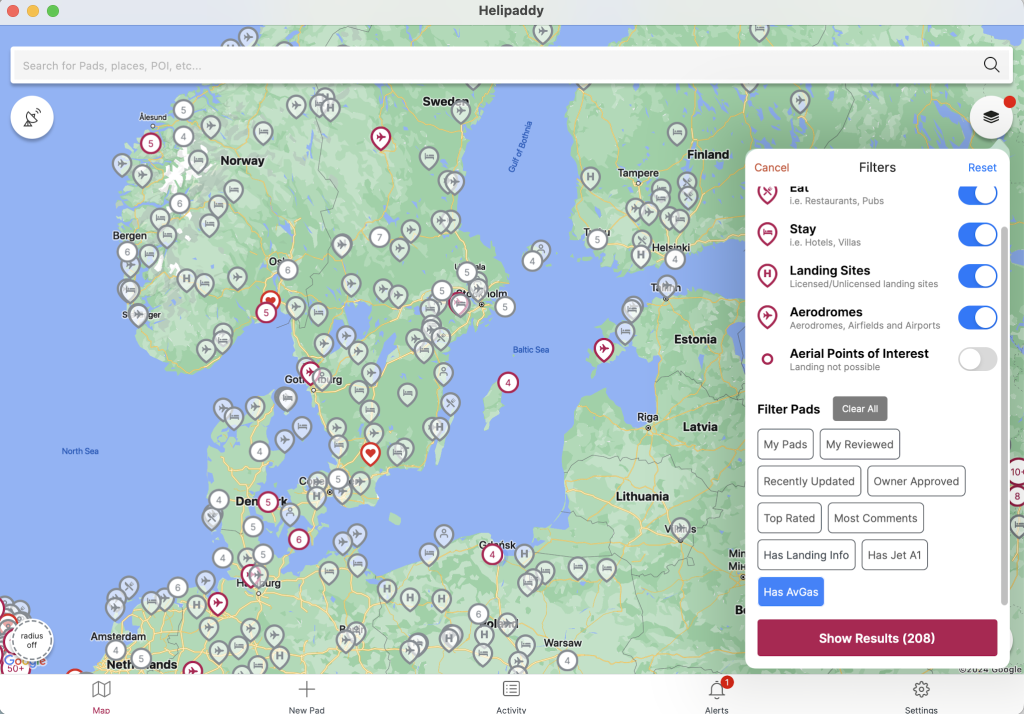Disable the Stay filter switch

click(x=977, y=234)
